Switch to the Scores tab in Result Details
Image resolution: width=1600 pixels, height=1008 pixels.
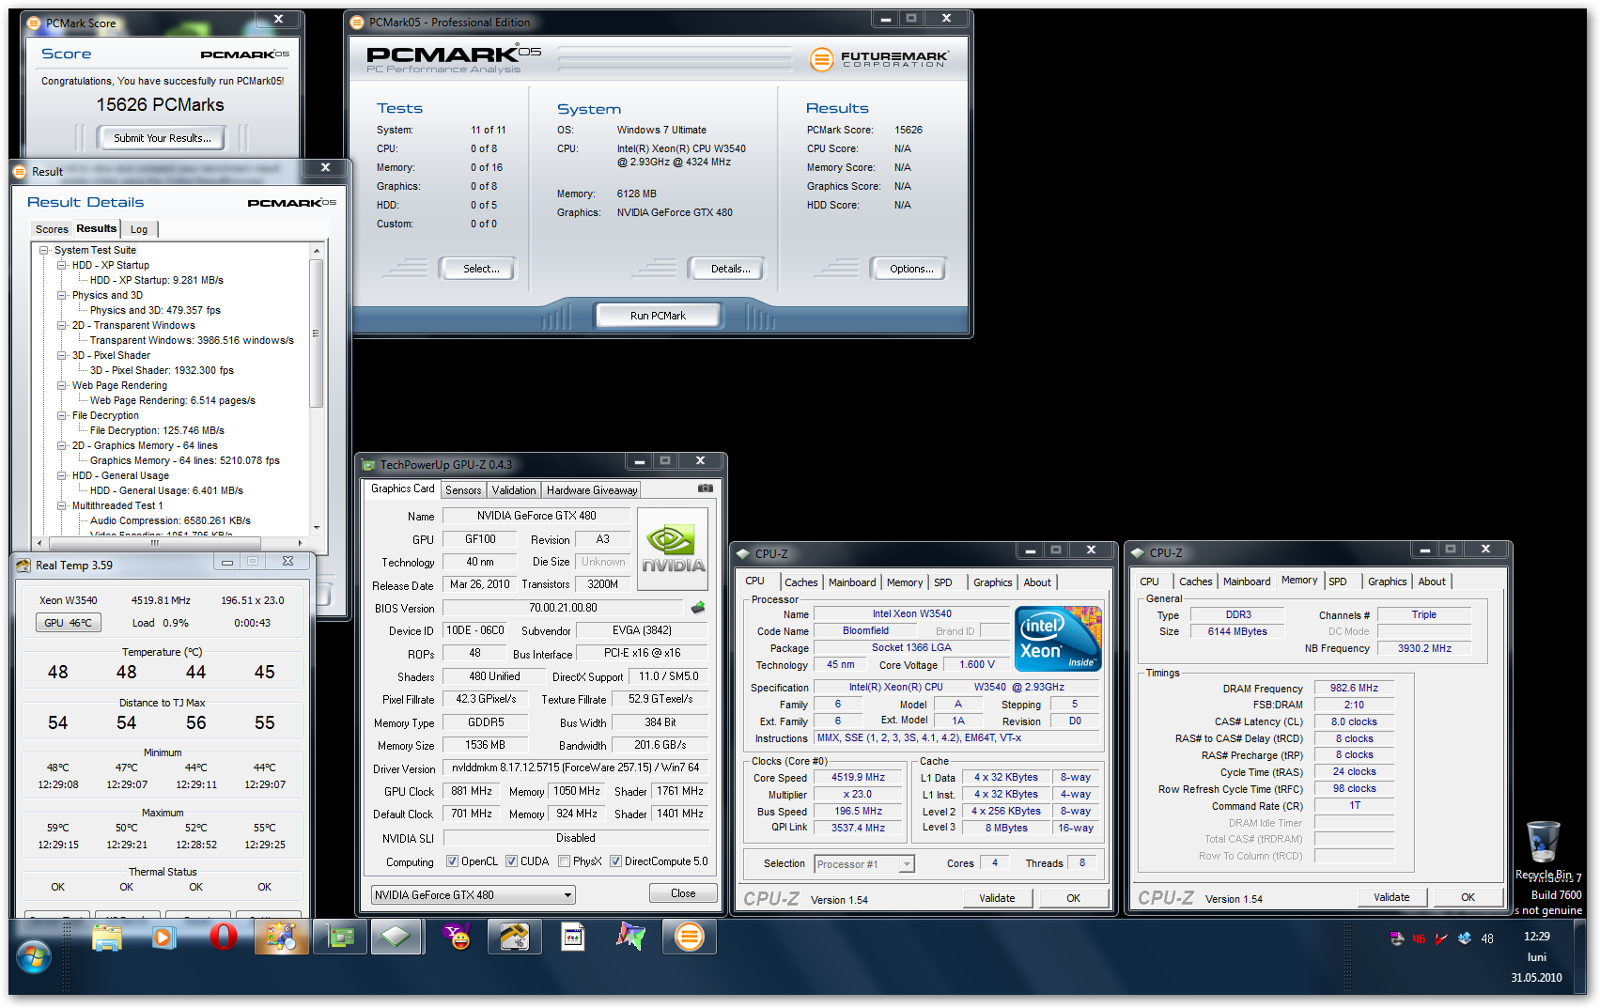coord(52,229)
